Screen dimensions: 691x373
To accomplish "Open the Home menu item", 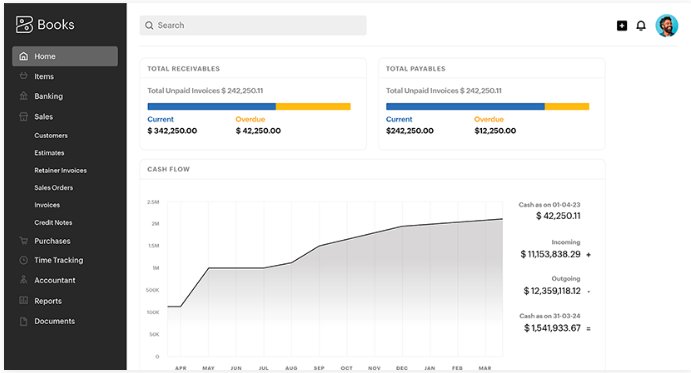I will click(65, 56).
